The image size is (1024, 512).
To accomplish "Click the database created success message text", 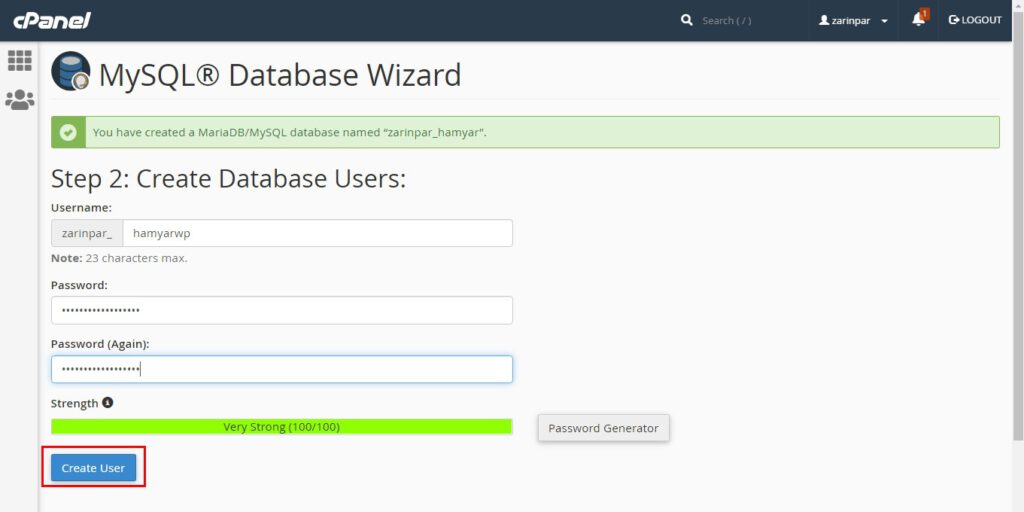I will pos(289,133).
